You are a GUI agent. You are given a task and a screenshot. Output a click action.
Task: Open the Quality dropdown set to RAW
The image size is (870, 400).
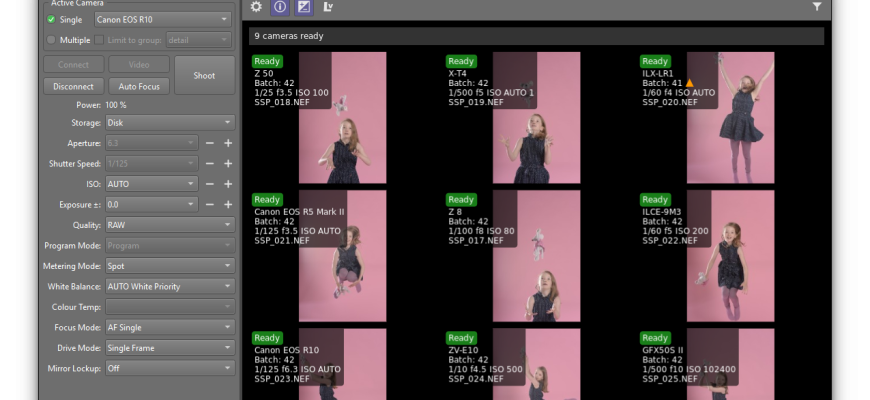tap(170, 225)
